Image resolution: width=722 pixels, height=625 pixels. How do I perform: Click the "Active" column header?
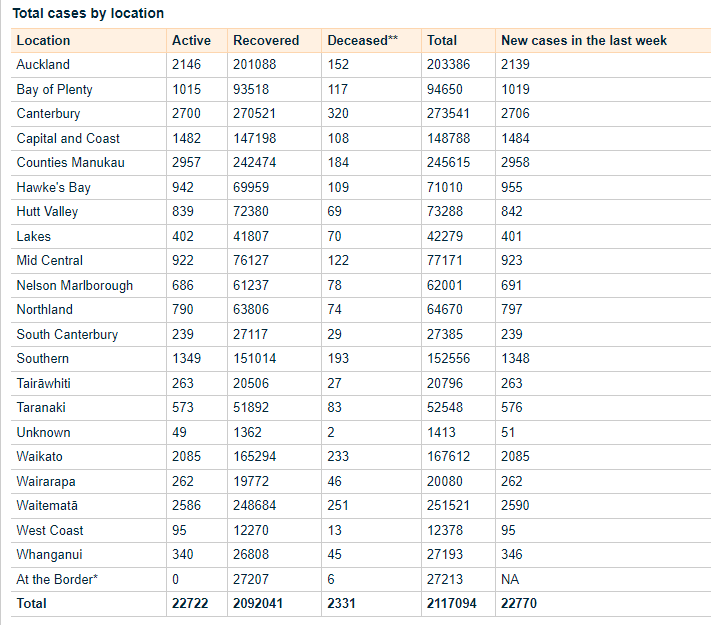[x=191, y=40]
